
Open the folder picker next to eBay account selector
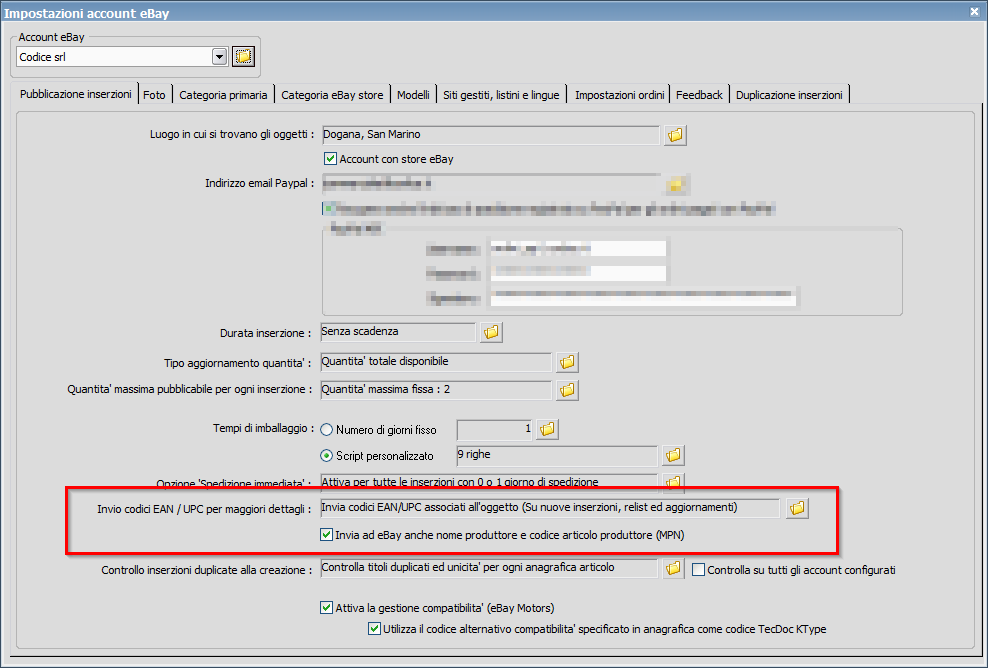(x=243, y=56)
